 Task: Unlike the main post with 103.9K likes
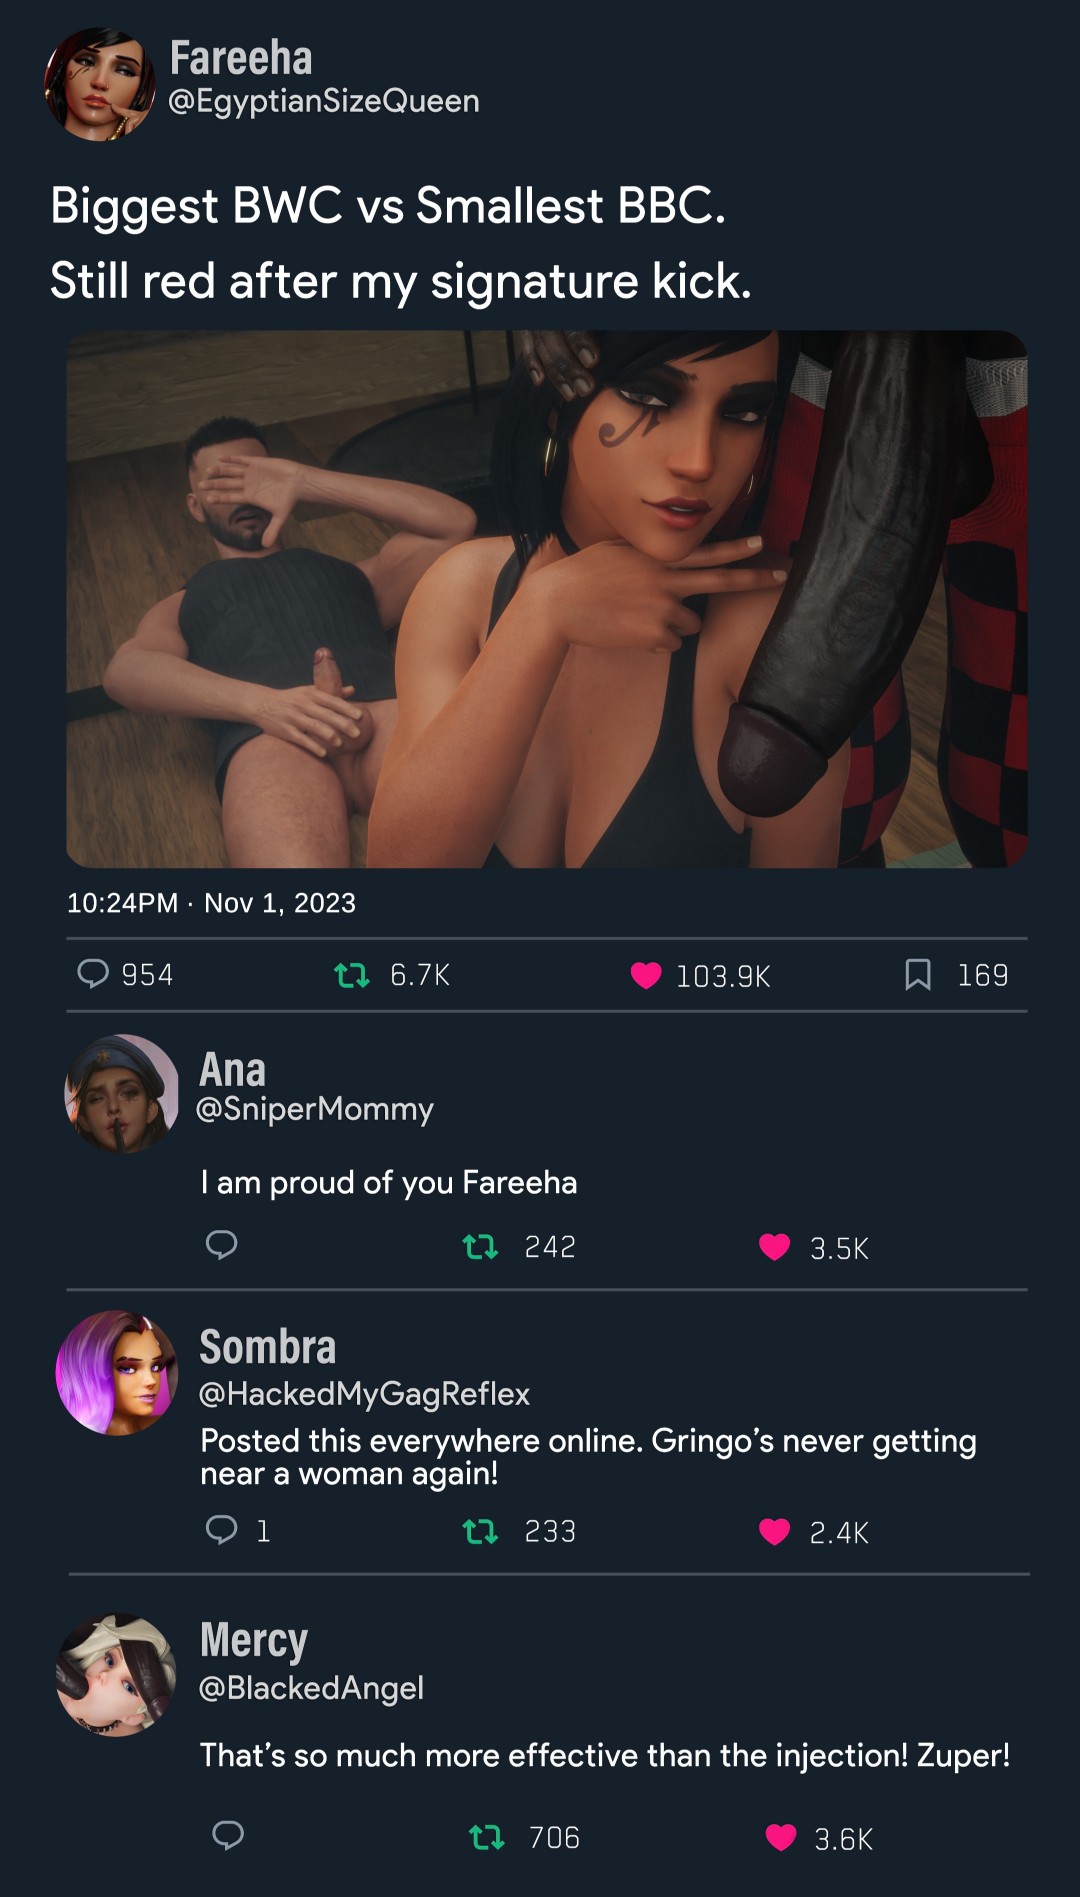[646, 975]
